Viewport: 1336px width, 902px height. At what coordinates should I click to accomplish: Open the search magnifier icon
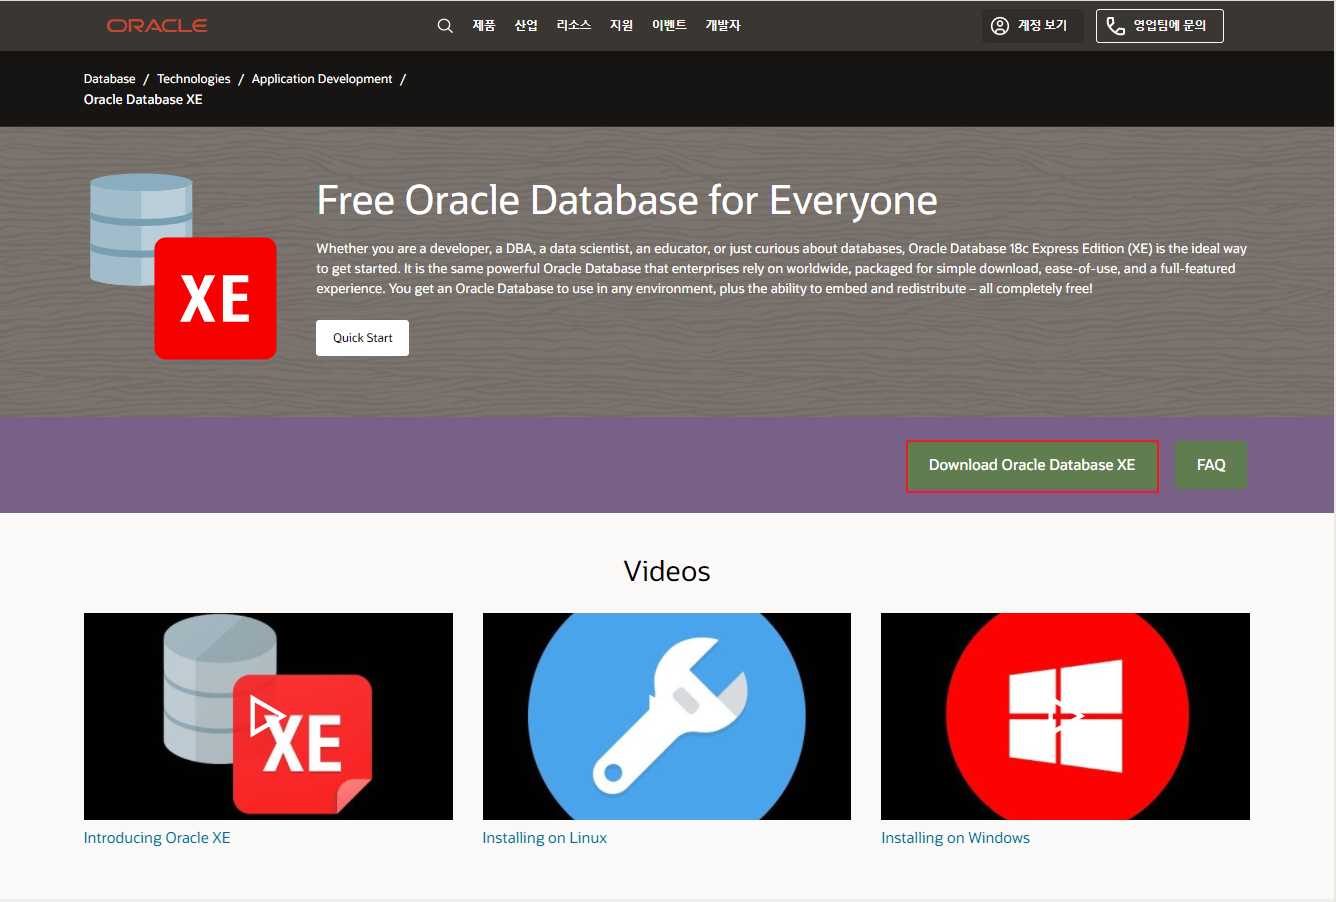[x=445, y=26]
